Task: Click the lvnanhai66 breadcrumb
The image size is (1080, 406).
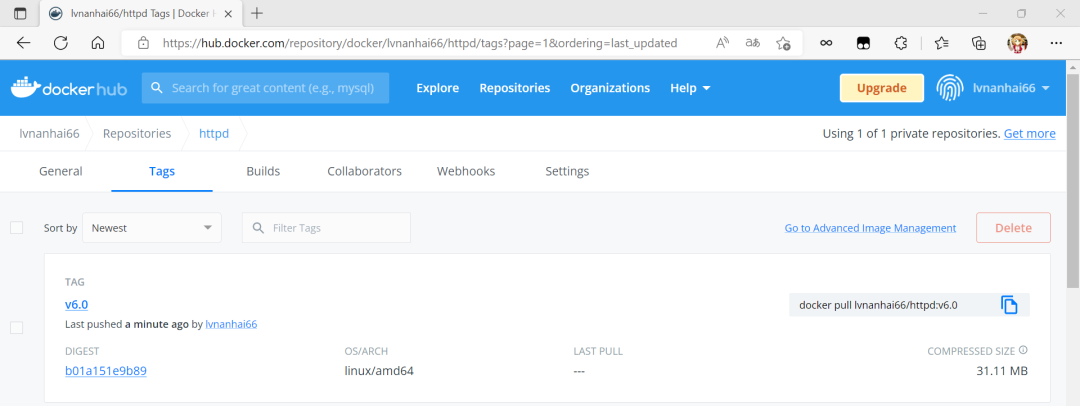Action: coord(50,134)
